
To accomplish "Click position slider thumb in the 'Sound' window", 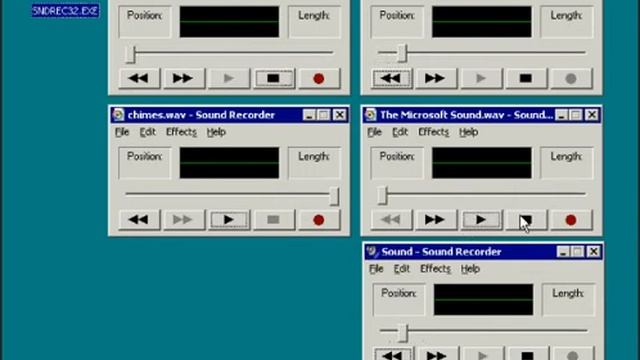I will coord(402,333).
